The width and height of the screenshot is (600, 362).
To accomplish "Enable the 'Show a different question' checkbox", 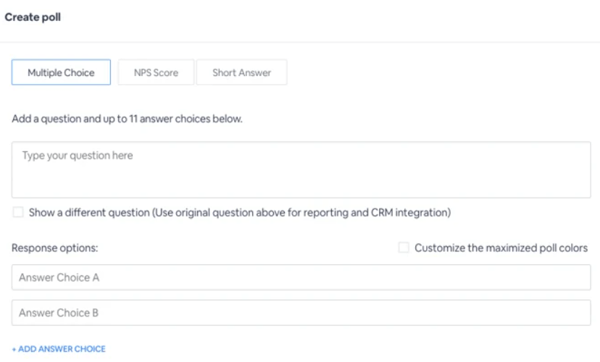I will click(x=18, y=212).
